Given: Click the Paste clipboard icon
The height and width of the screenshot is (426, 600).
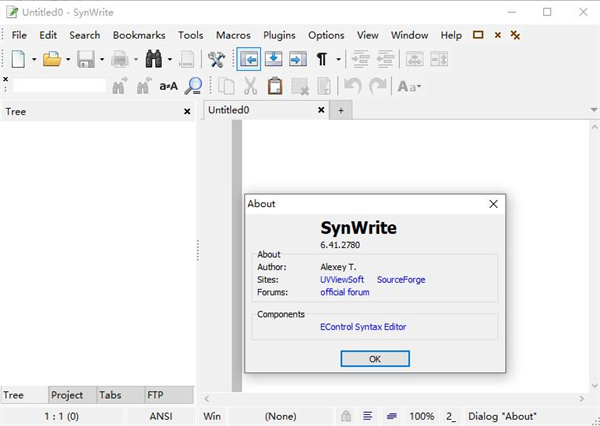Looking at the screenshot, I should 275,86.
